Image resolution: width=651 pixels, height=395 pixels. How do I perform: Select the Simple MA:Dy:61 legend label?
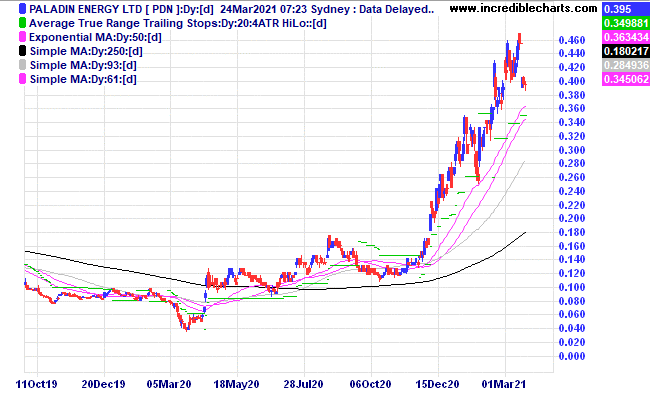tap(83, 79)
